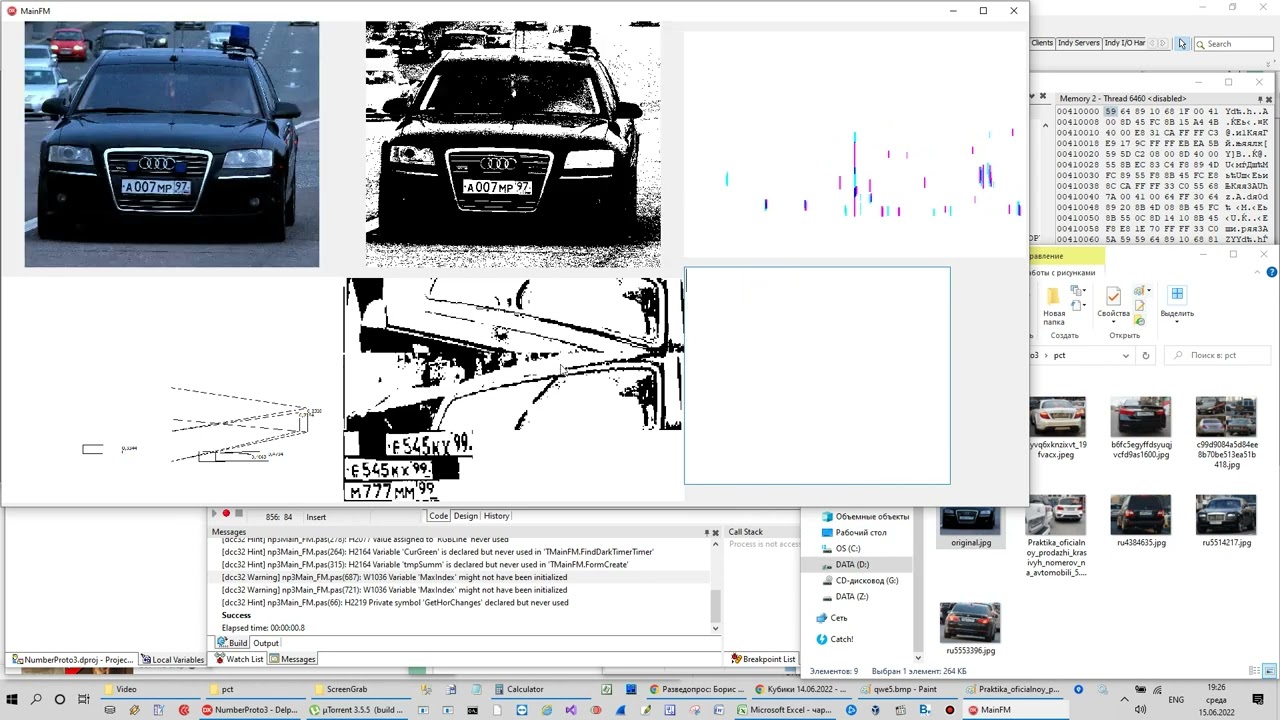Click the taskbar clock showing 19:26

pos(1216,699)
